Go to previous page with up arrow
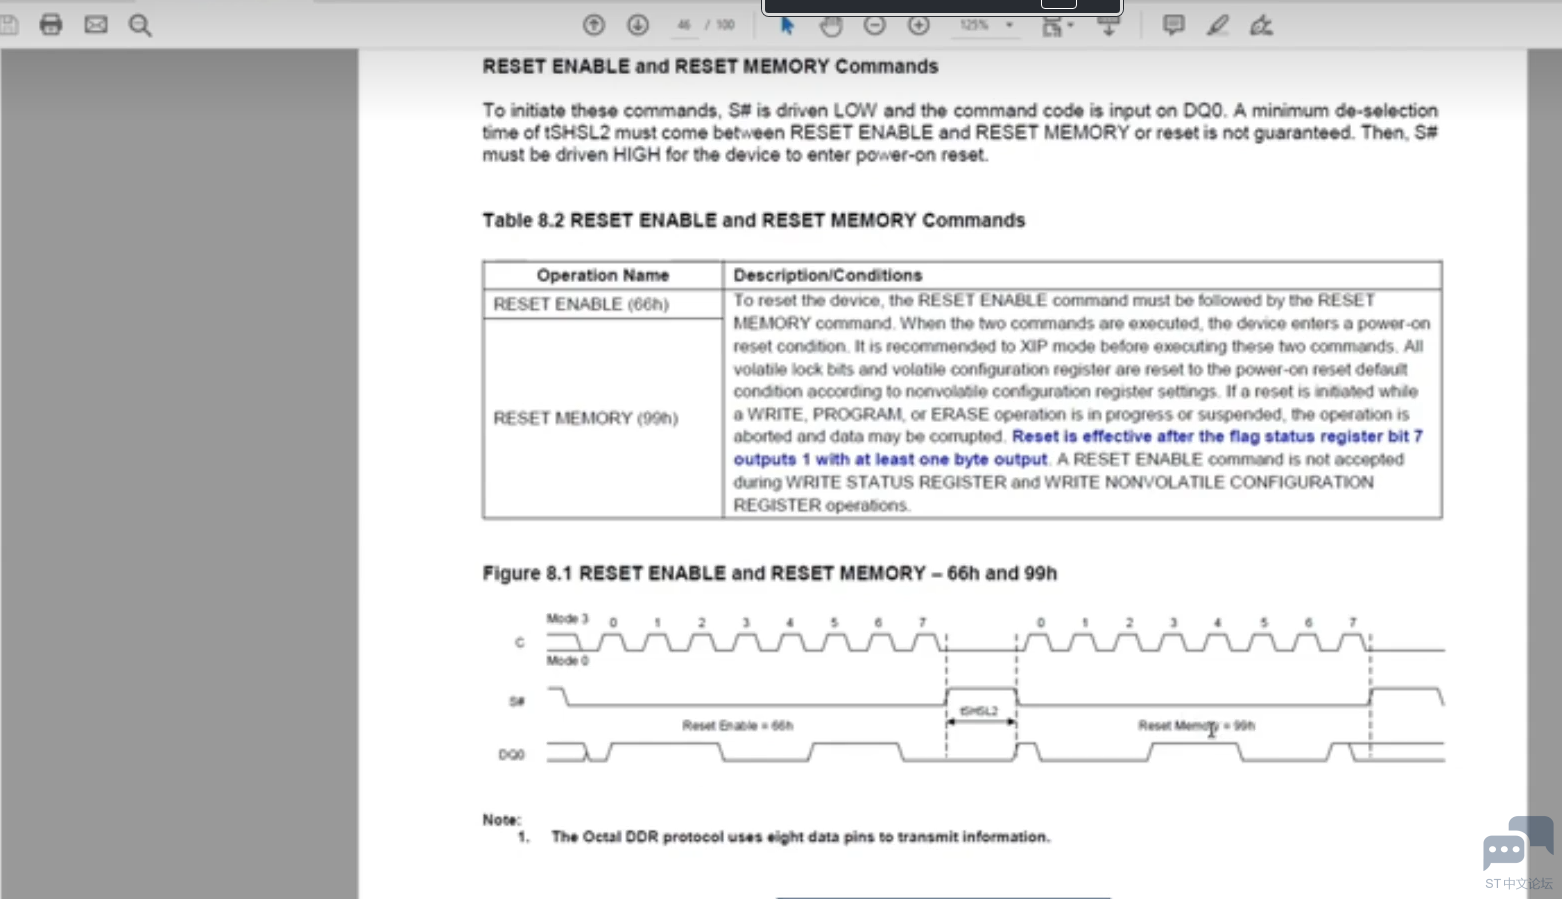 (x=594, y=25)
